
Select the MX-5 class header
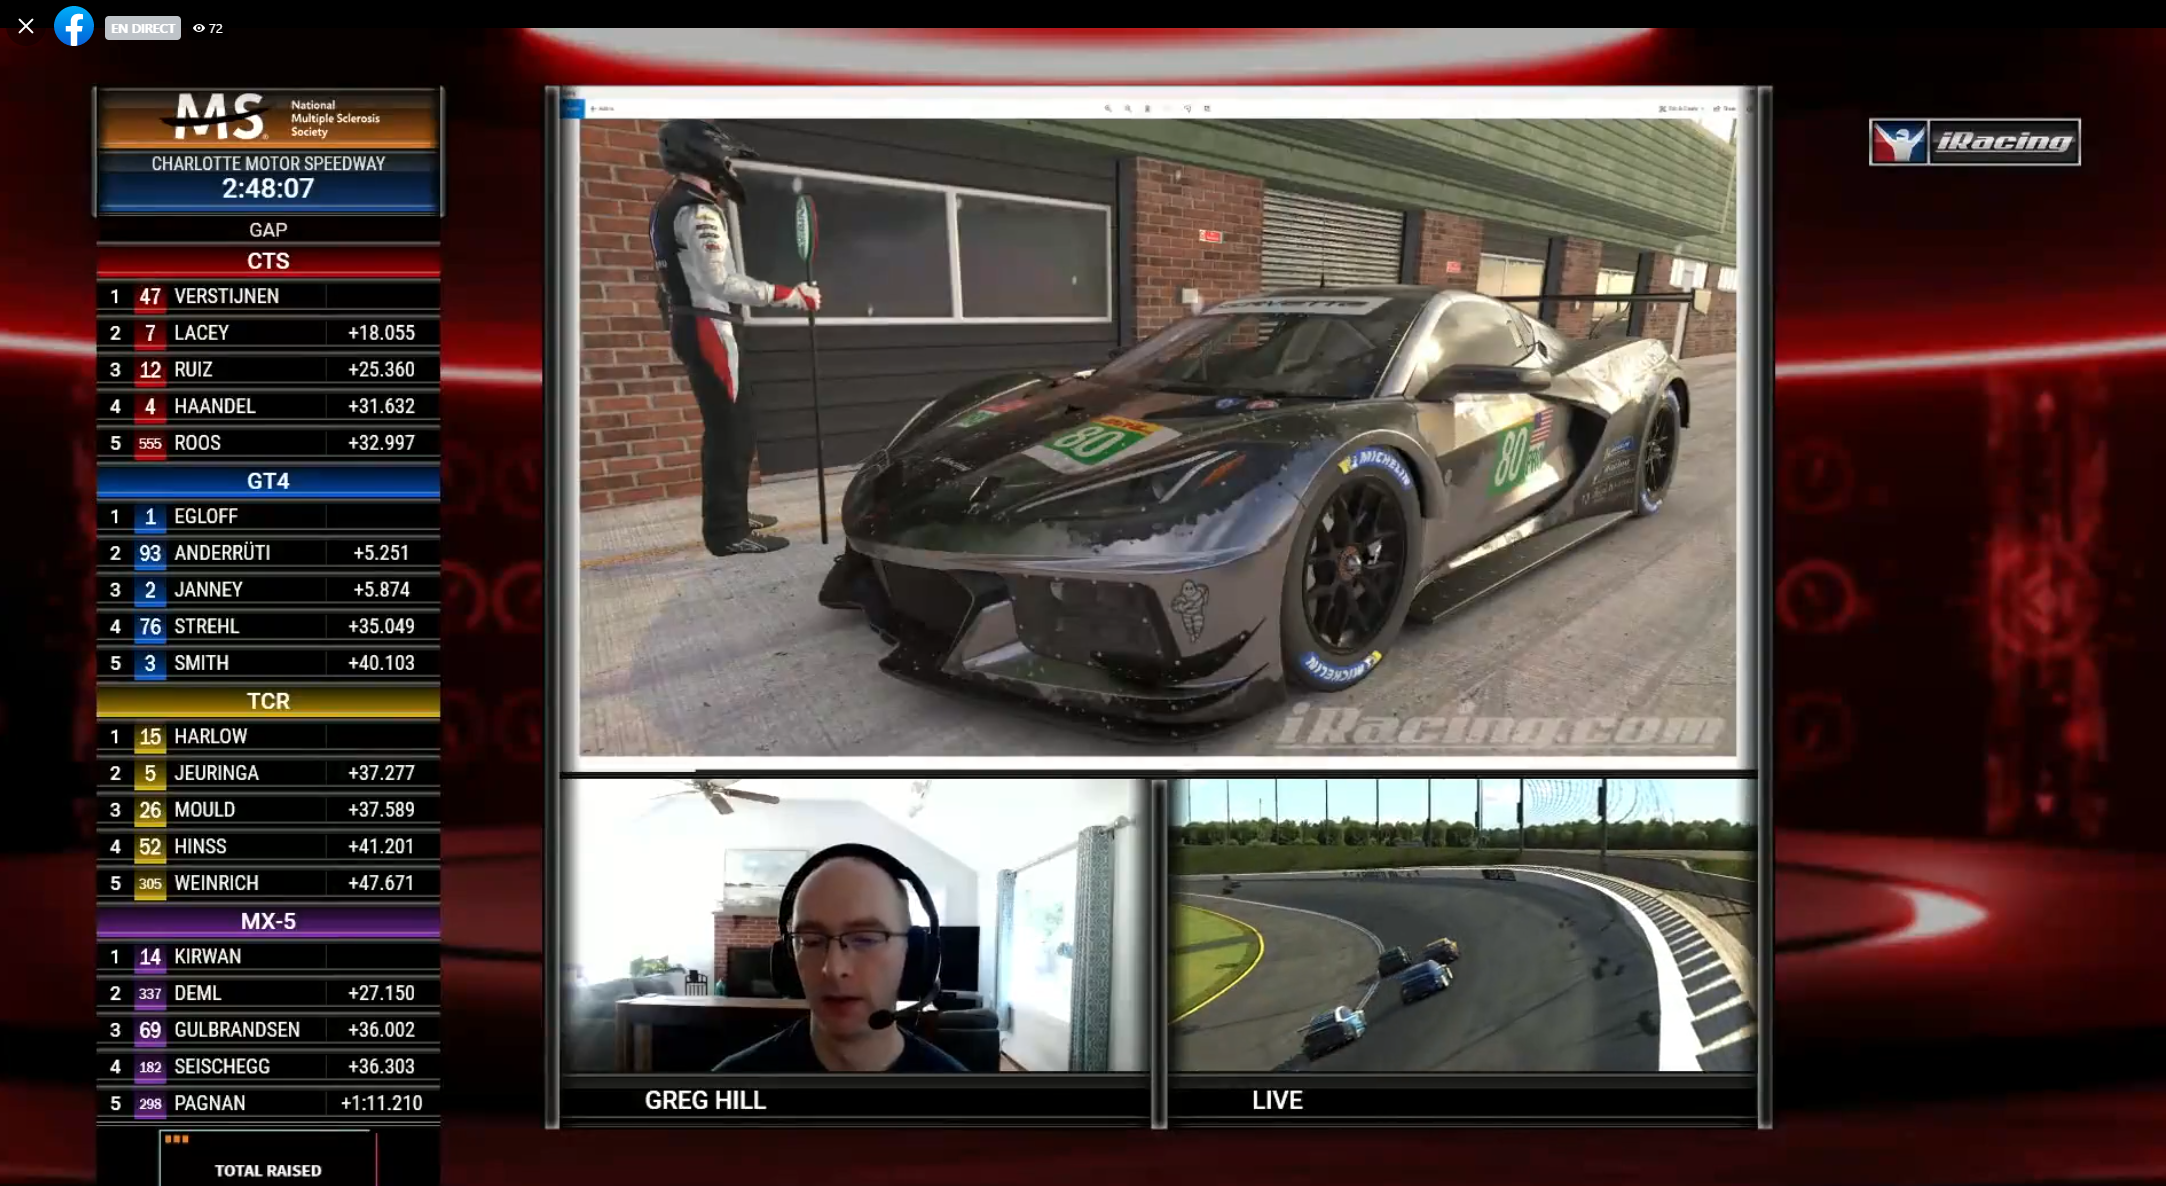268,921
